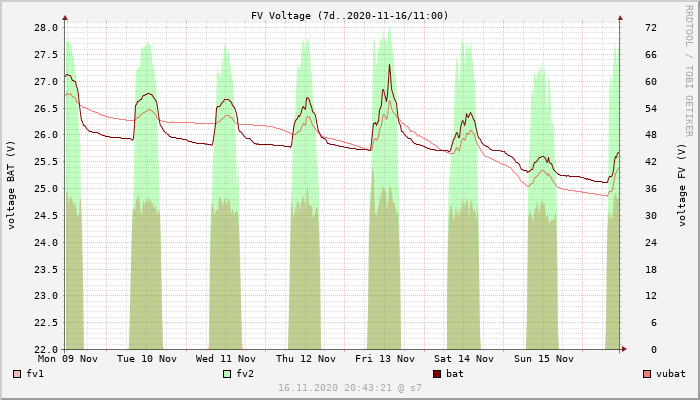Click the 48 right axis value
The image size is (700, 400).
tap(651, 134)
